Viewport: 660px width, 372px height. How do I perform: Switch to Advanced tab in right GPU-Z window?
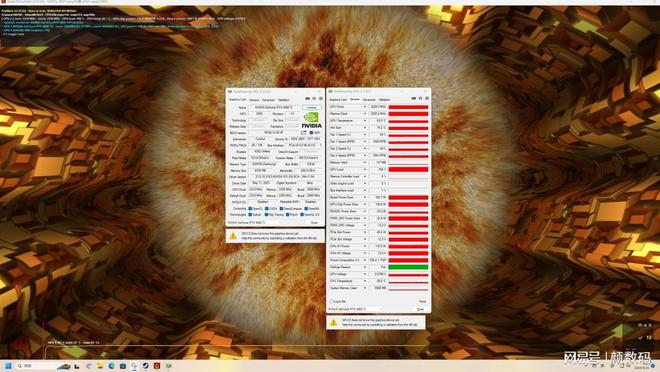coord(369,100)
